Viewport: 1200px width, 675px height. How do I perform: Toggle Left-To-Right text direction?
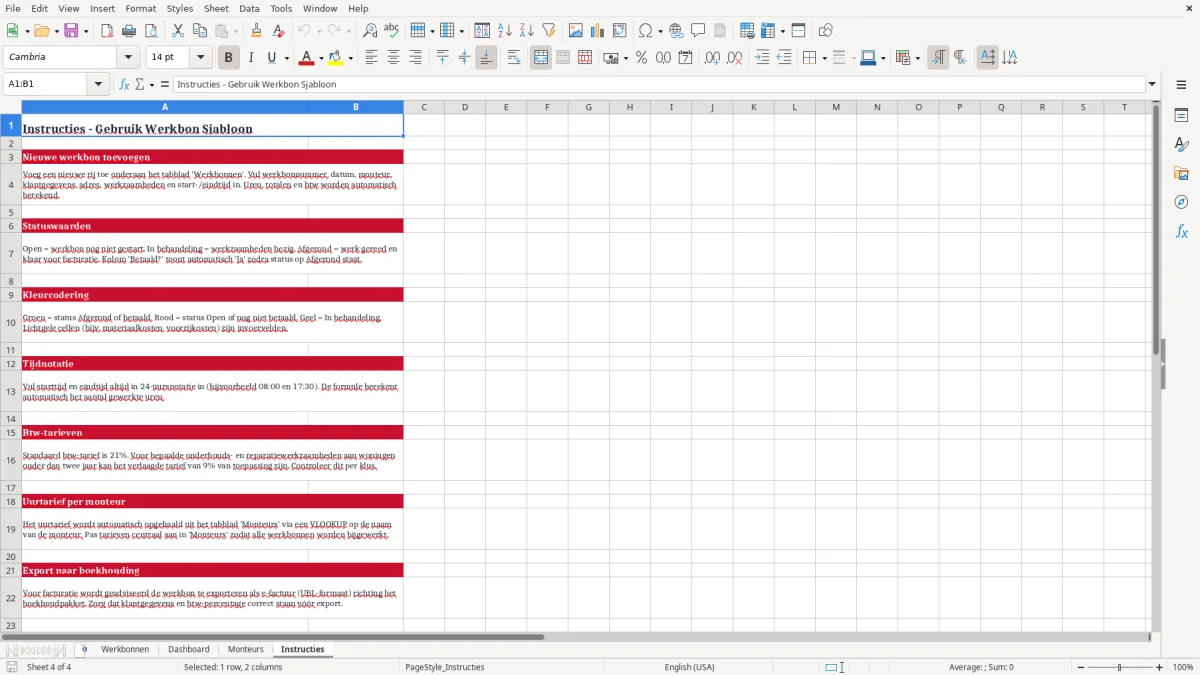point(938,58)
